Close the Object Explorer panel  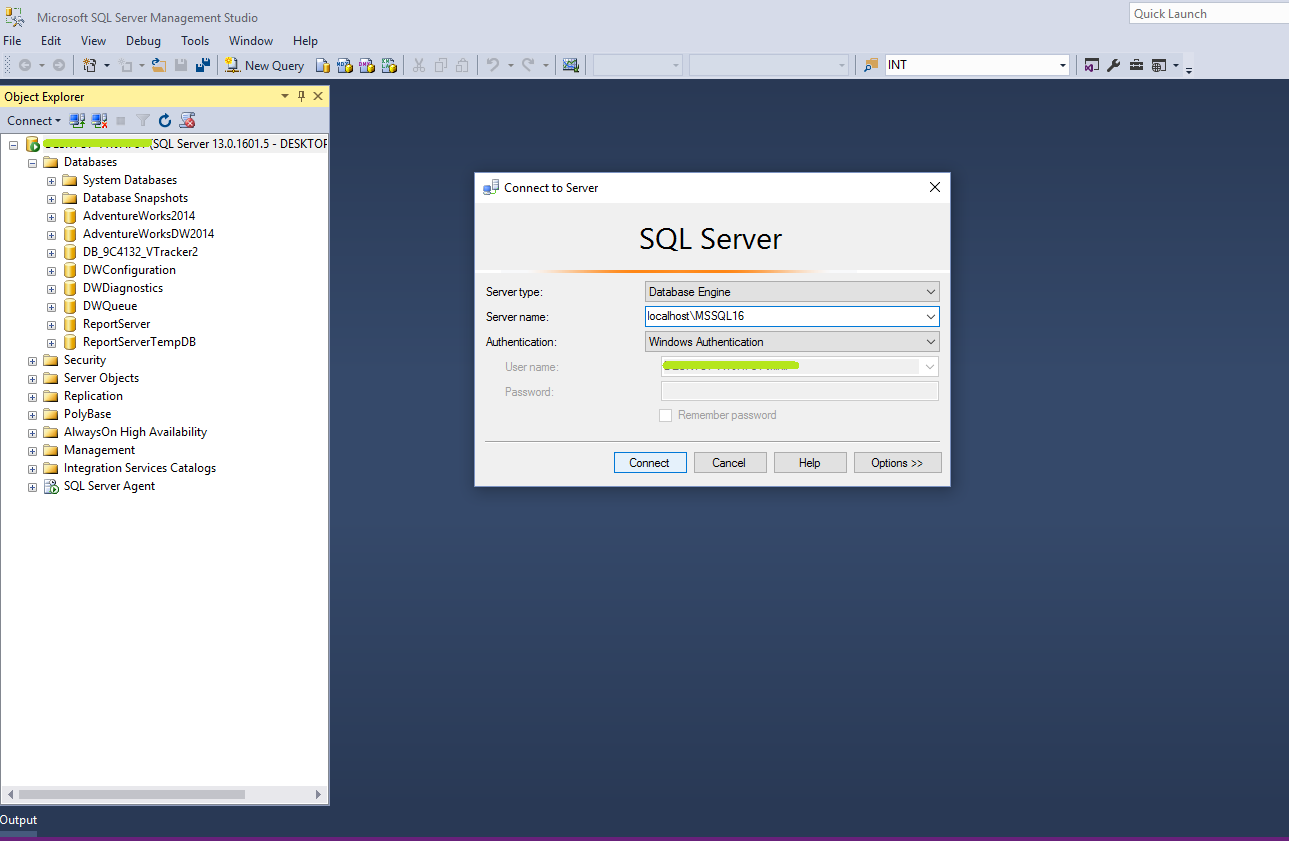pos(318,96)
